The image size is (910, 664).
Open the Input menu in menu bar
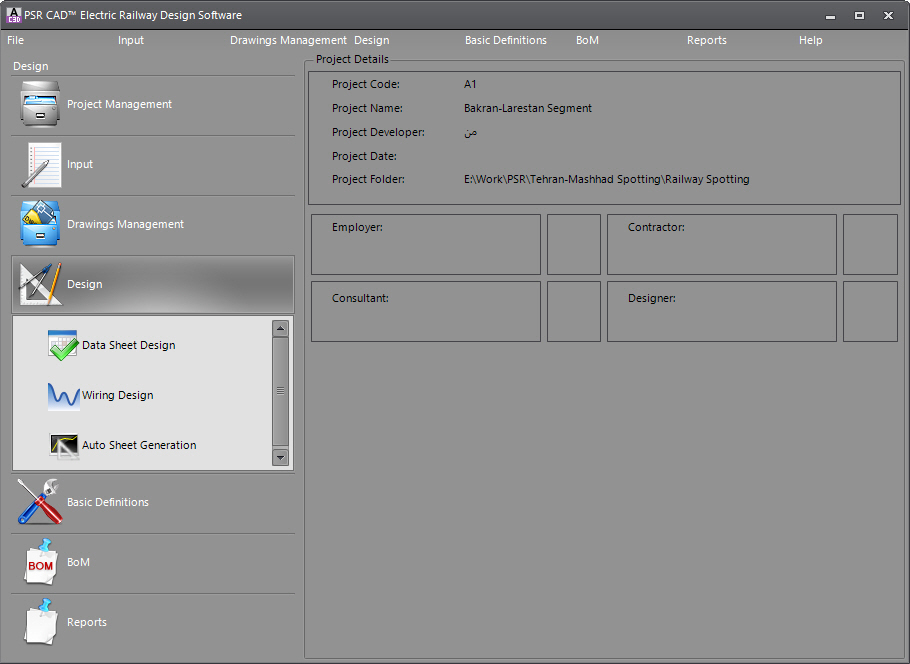(x=131, y=40)
